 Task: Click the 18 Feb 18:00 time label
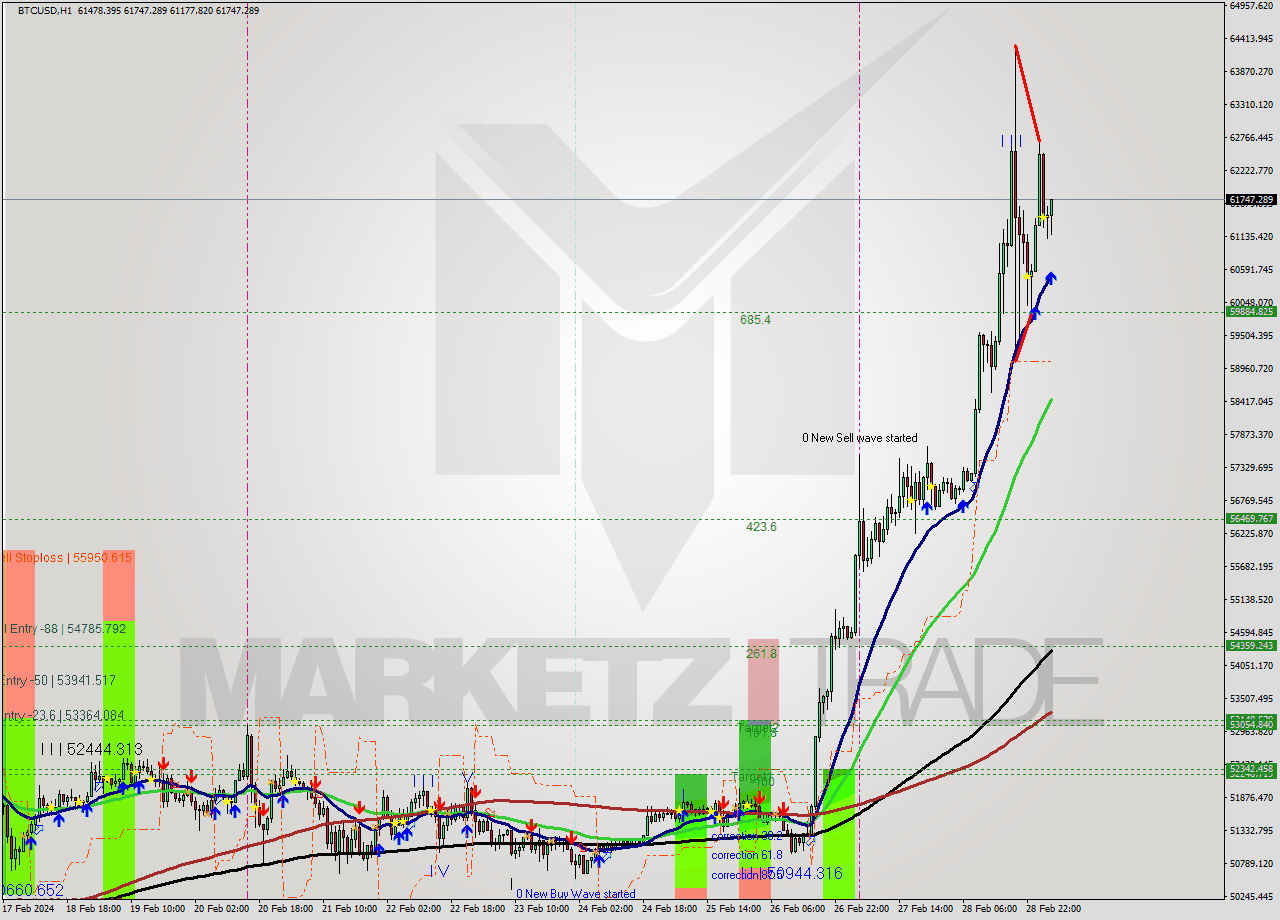[x=93, y=909]
